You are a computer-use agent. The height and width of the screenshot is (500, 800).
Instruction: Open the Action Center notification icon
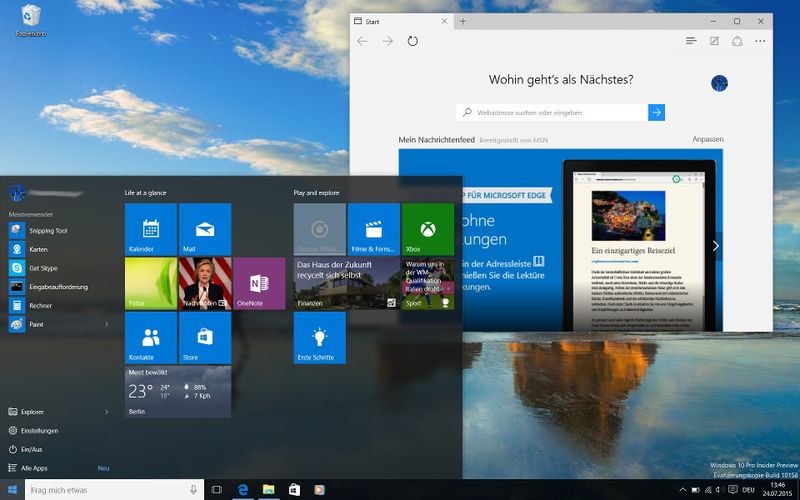tap(733, 490)
